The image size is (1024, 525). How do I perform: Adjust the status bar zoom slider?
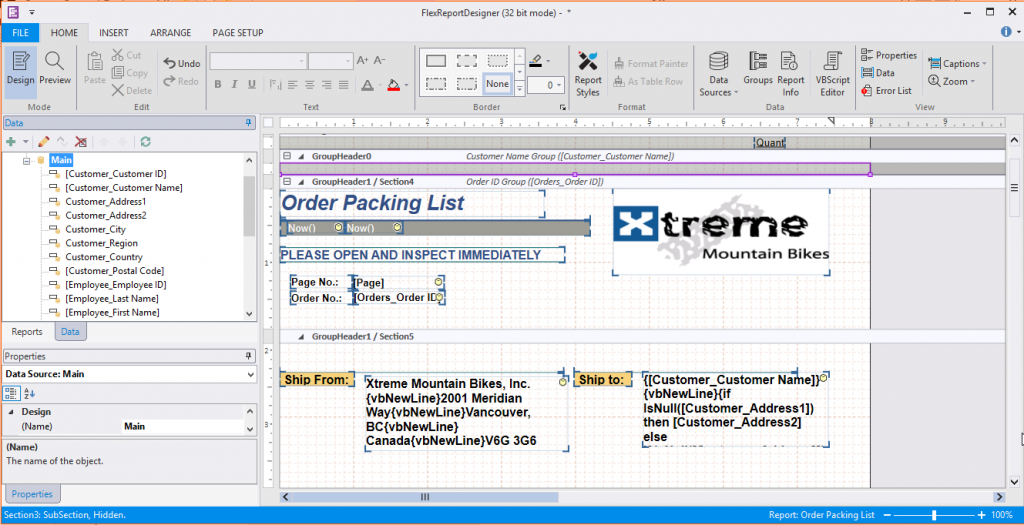point(935,515)
